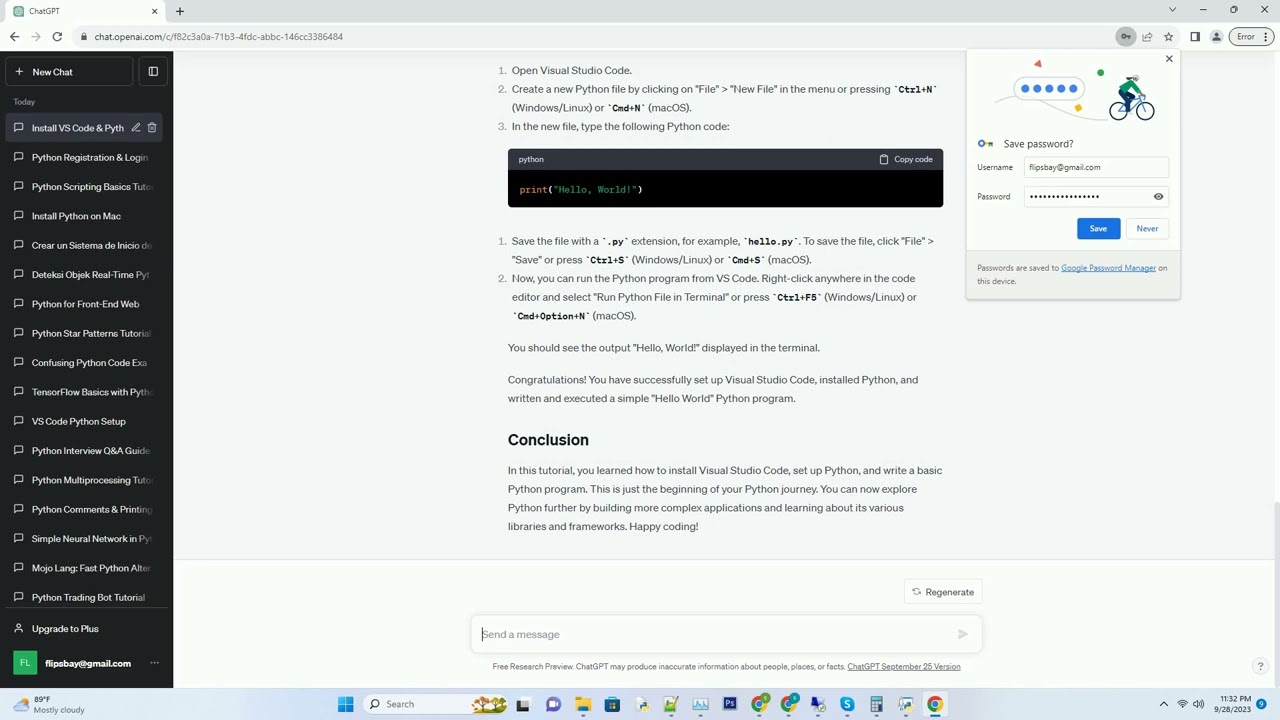
Task: Launch Photoshop from the taskbar
Action: tap(730, 704)
